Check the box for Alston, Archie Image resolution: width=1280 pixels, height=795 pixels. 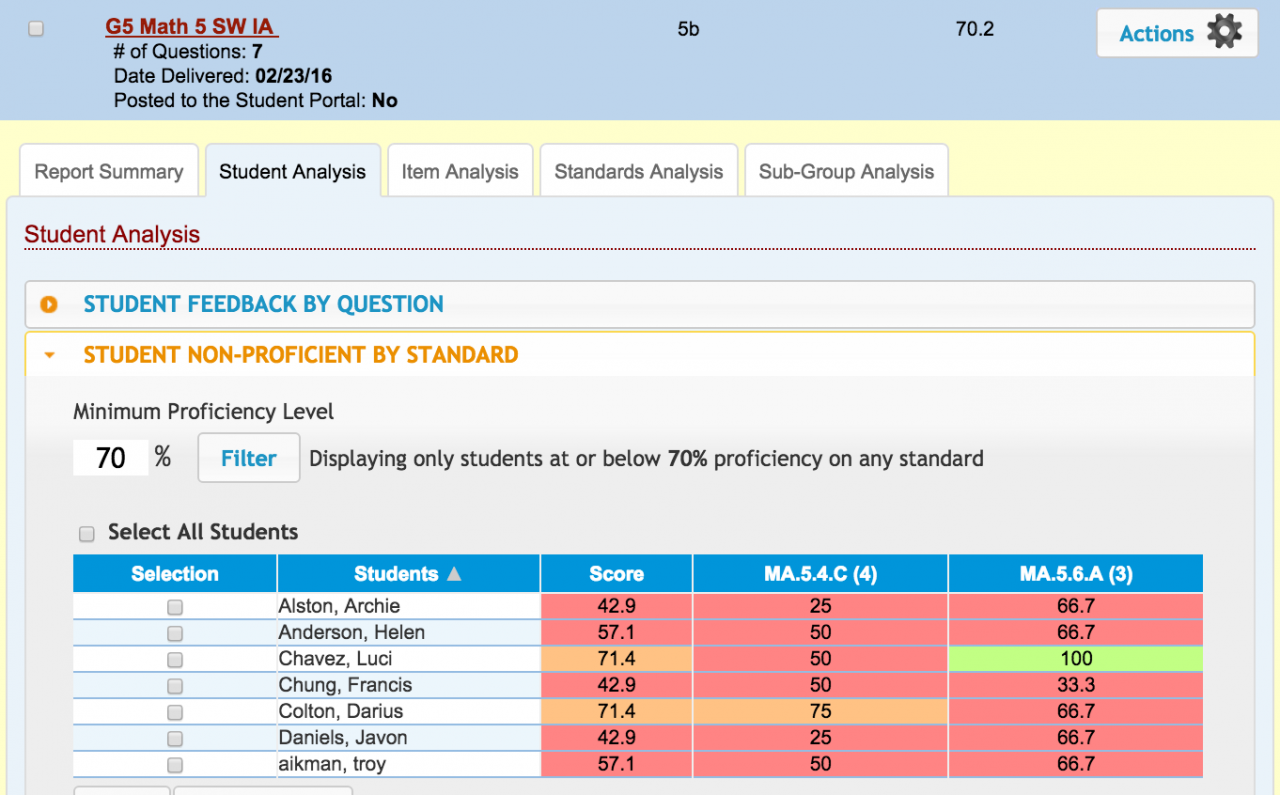coord(175,607)
